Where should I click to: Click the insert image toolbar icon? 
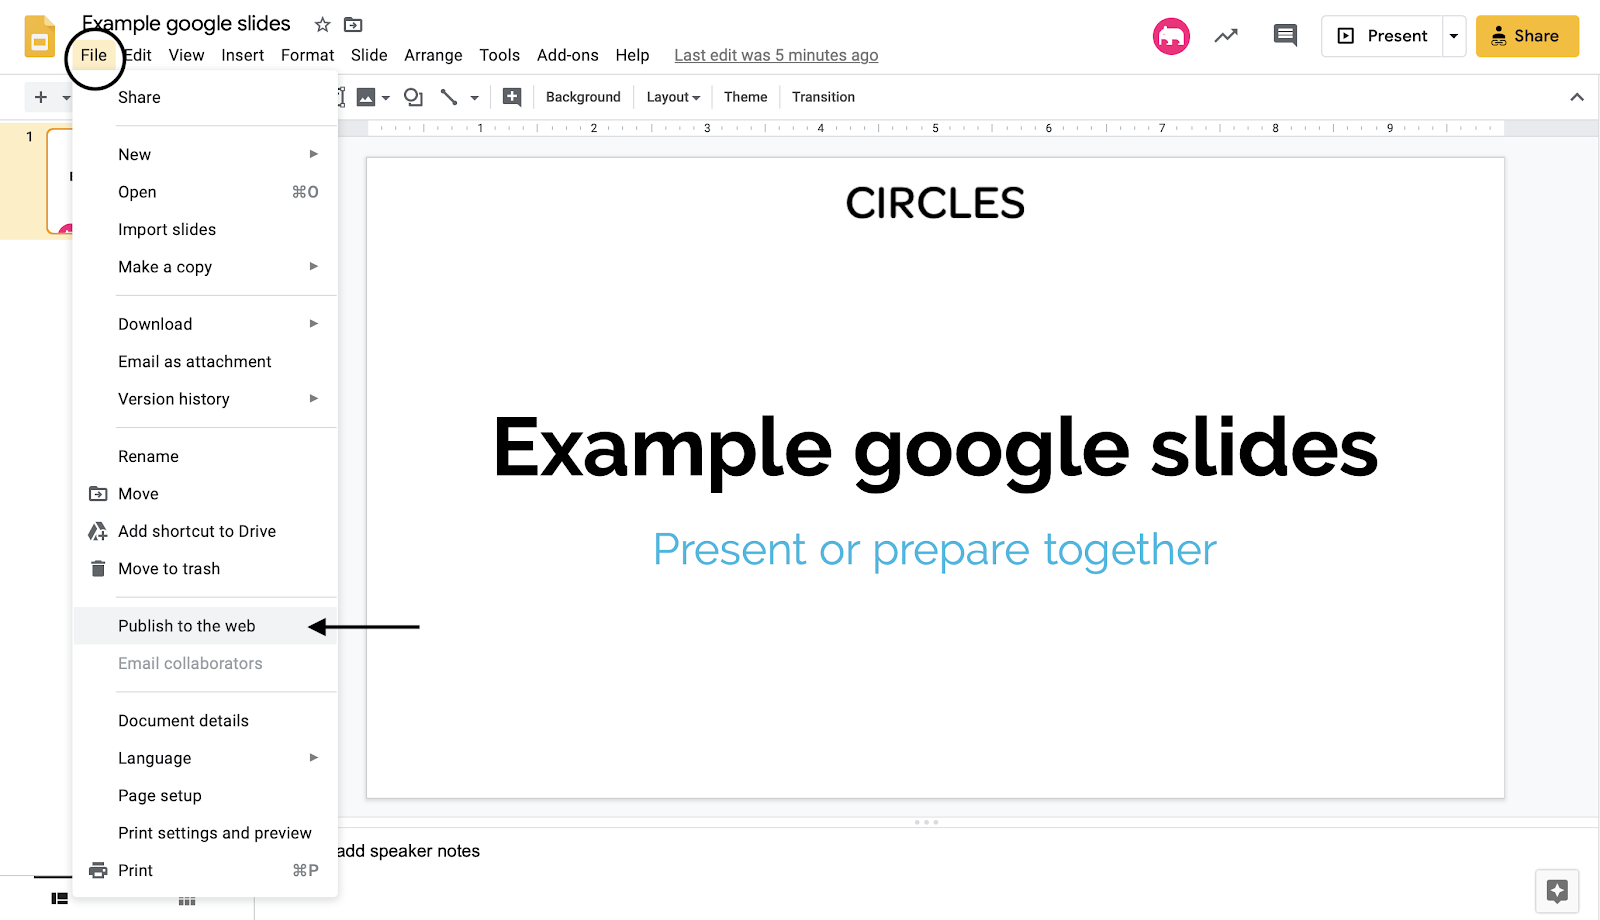coord(366,97)
